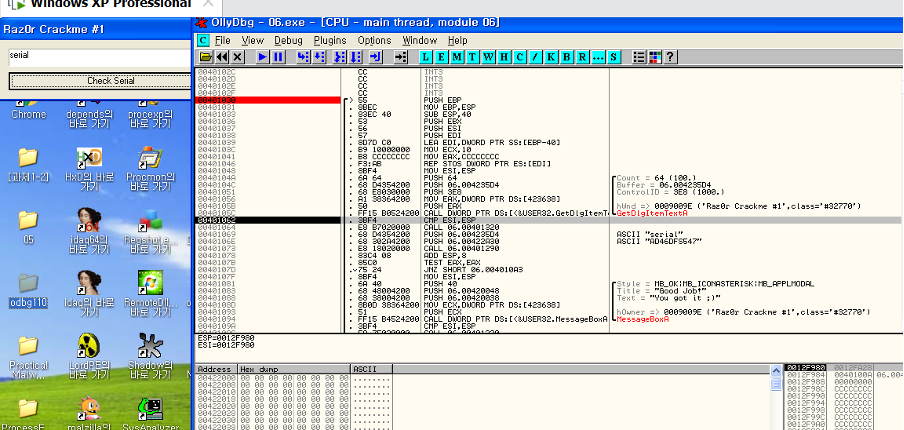
Task: Select the HxD shortcut on desktop
Action: (89, 169)
